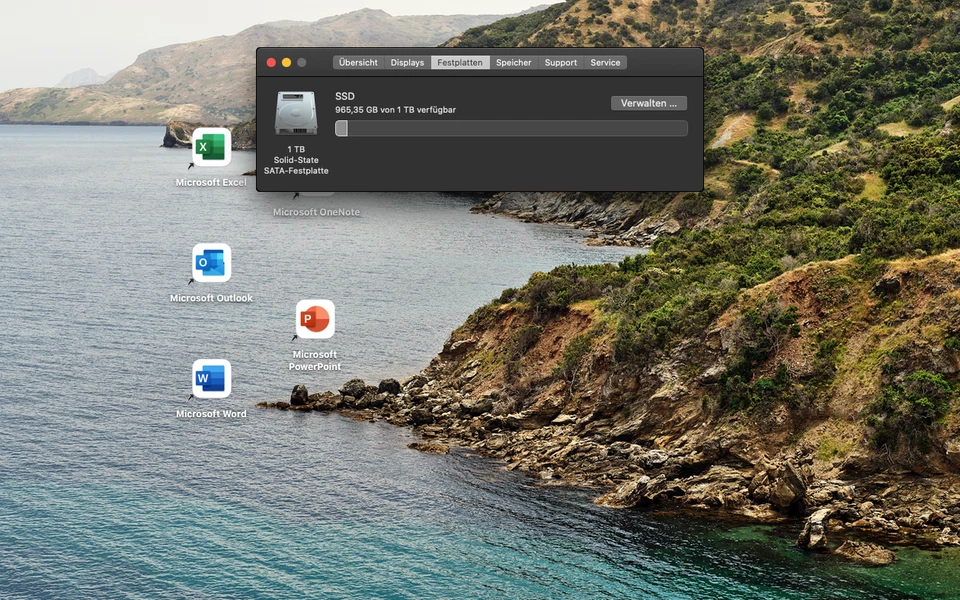Click the '965,35 GB von 1 TB verfügbar' text
Image resolution: width=960 pixels, height=600 pixels.
(396, 110)
